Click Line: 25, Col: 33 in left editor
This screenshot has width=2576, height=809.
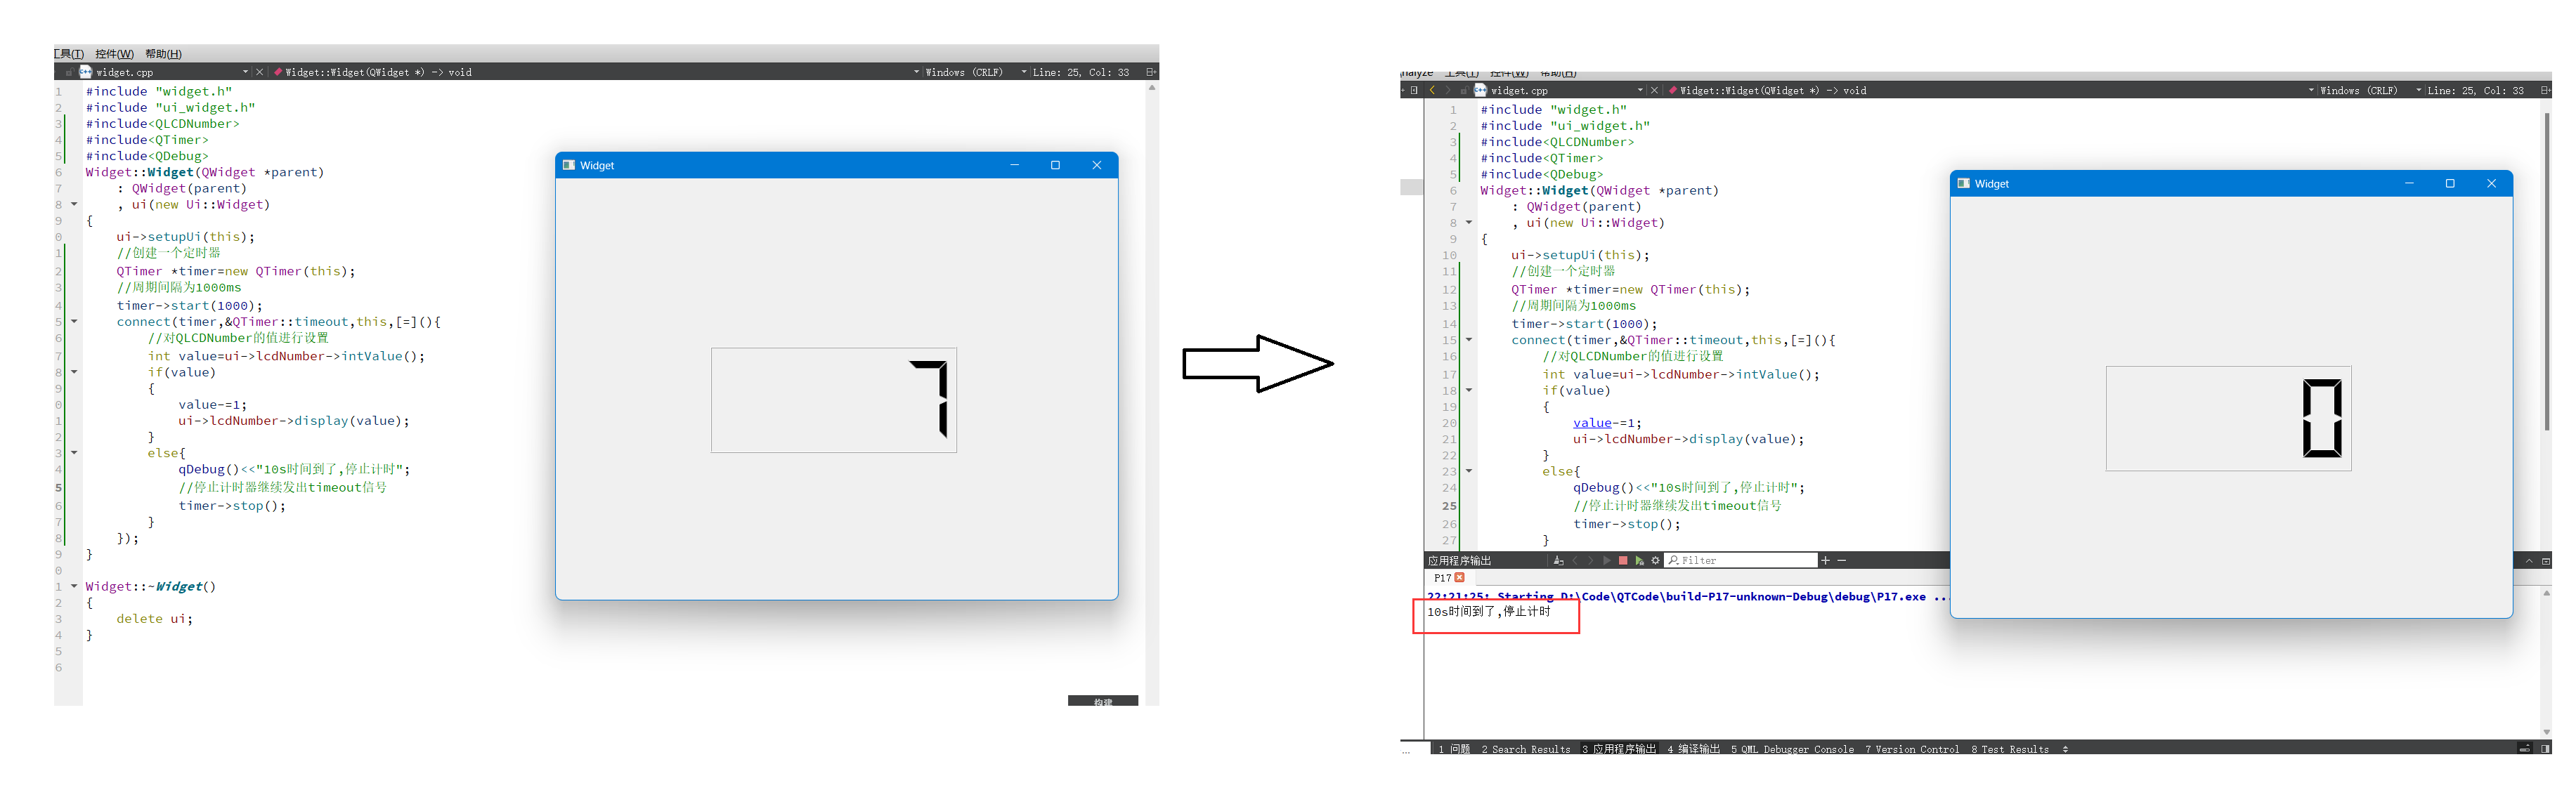click(1080, 72)
